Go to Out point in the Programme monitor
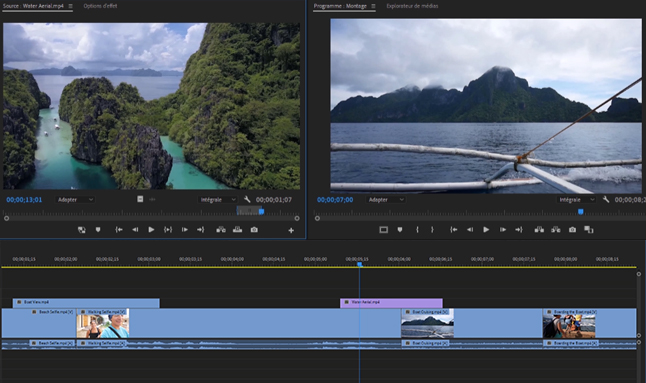 coord(519,230)
